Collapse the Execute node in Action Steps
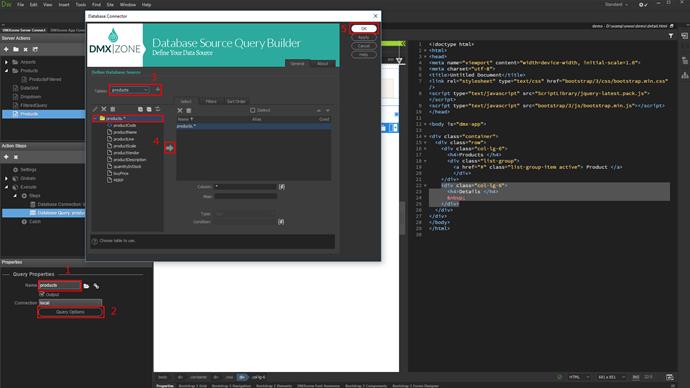The width and height of the screenshot is (690, 388). click(6, 187)
